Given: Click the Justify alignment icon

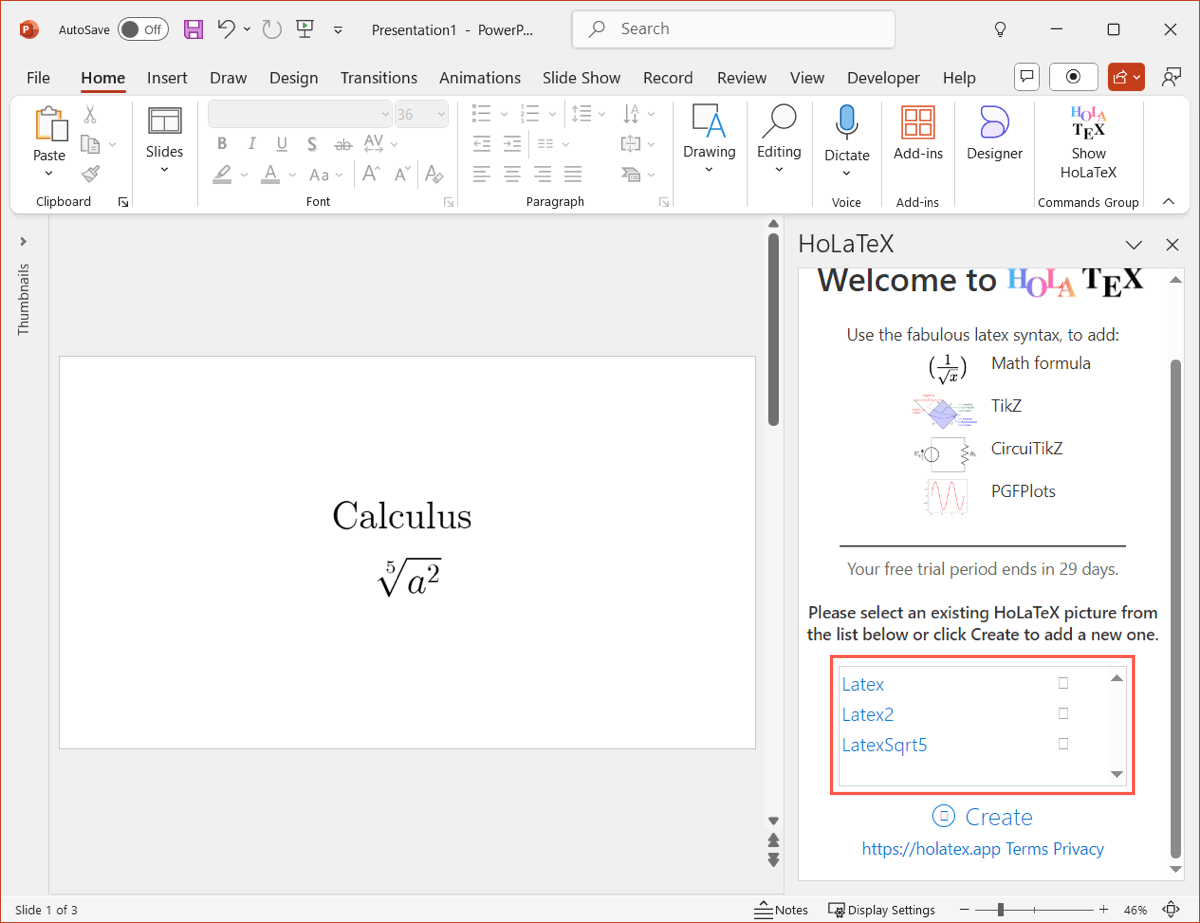Looking at the screenshot, I should 573,174.
